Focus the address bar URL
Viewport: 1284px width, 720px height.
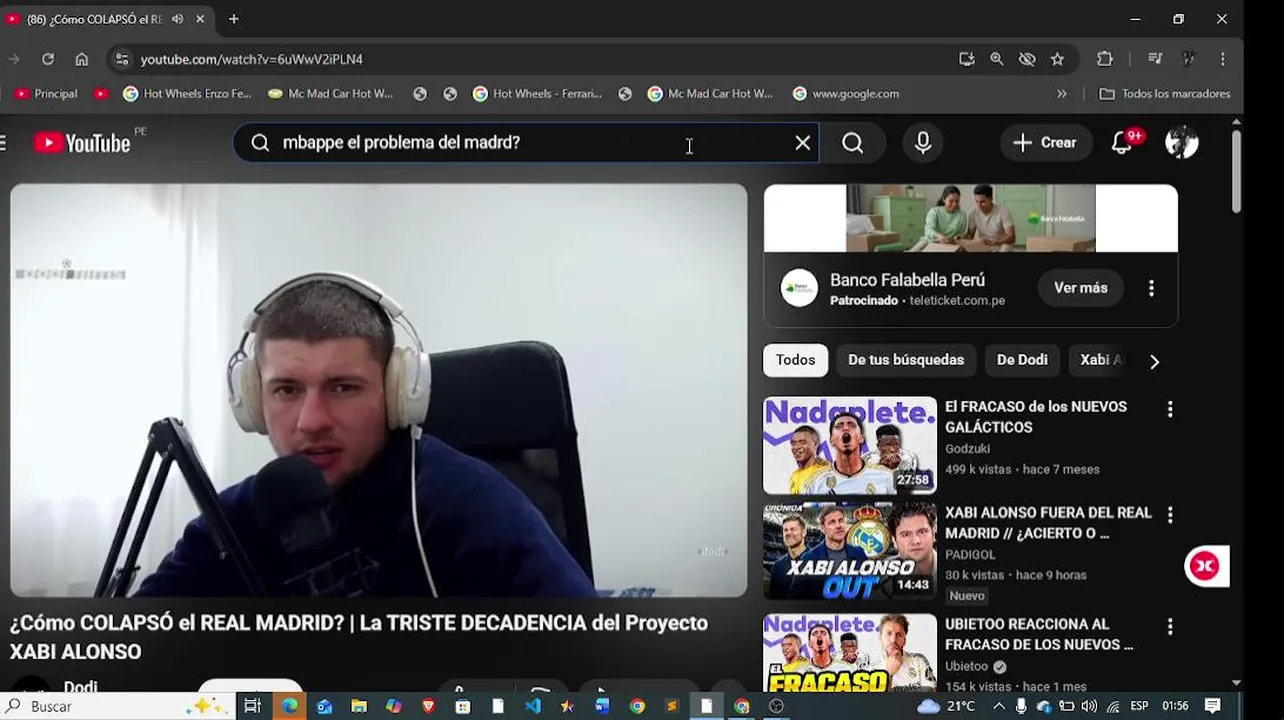tap(252, 59)
